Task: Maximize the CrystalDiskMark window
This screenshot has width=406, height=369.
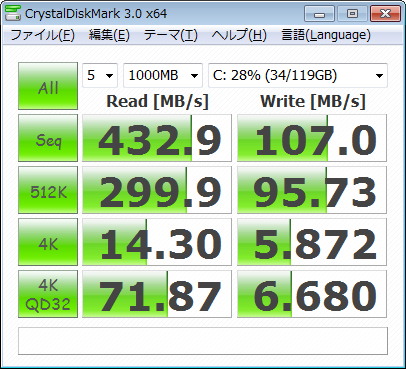Action: (x=352, y=14)
